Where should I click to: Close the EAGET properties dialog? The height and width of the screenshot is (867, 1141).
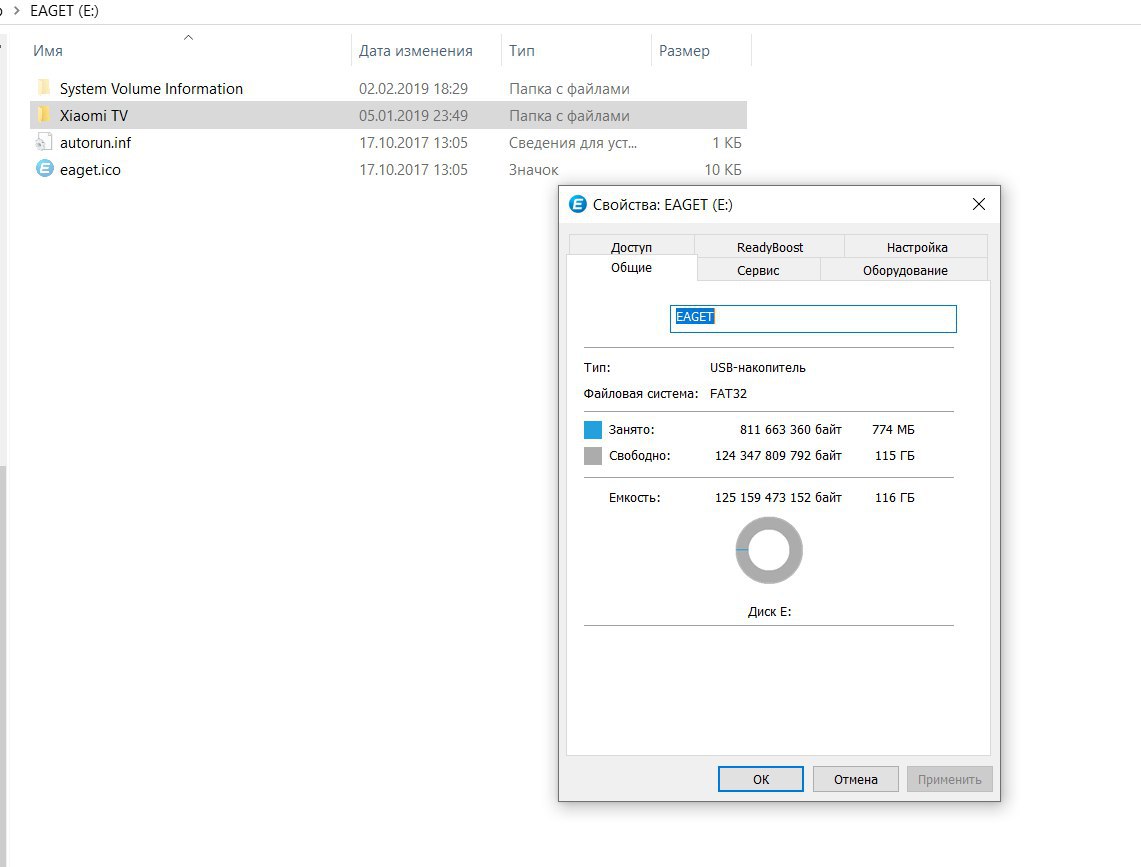[979, 205]
